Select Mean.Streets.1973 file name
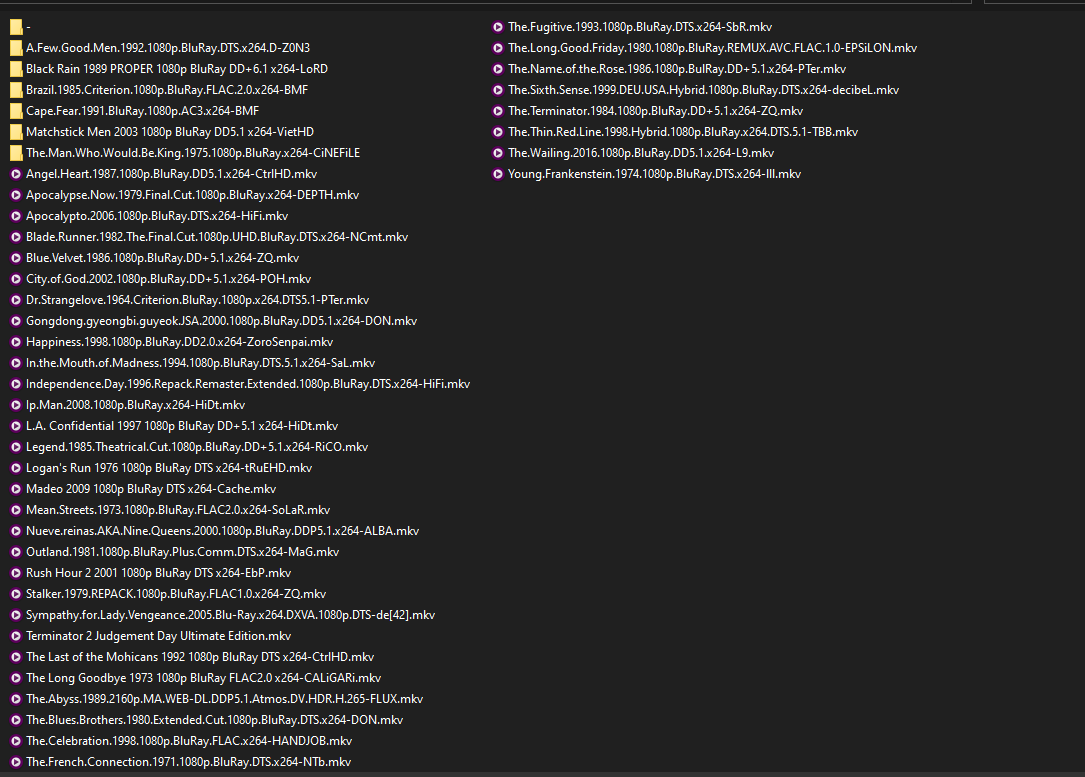 tap(178, 510)
